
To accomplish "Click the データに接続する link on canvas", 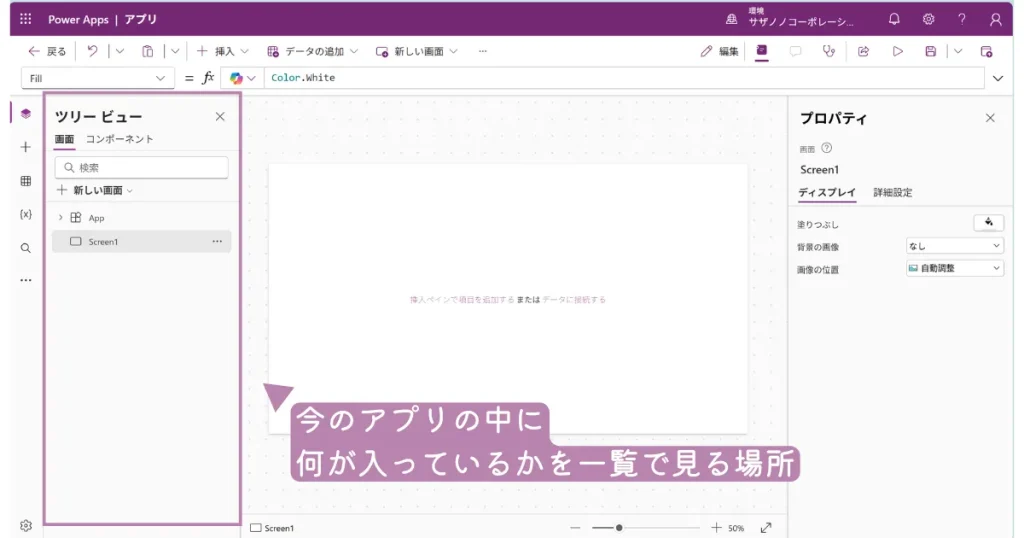I will click(574, 299).
